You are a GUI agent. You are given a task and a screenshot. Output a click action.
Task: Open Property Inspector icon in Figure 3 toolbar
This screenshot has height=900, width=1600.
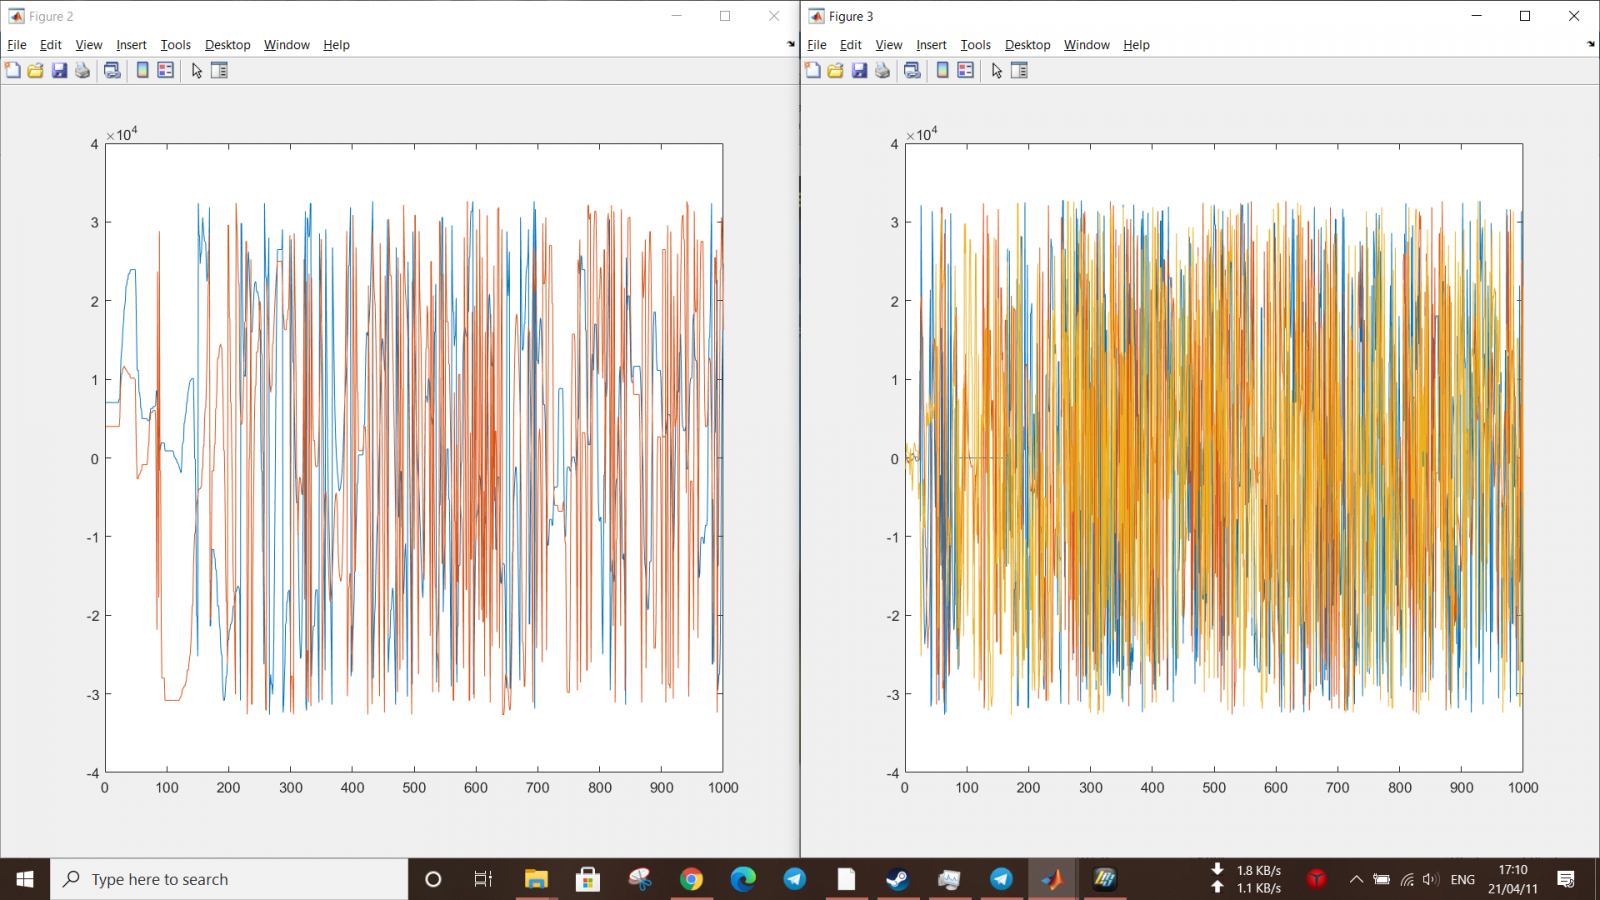1020,70
